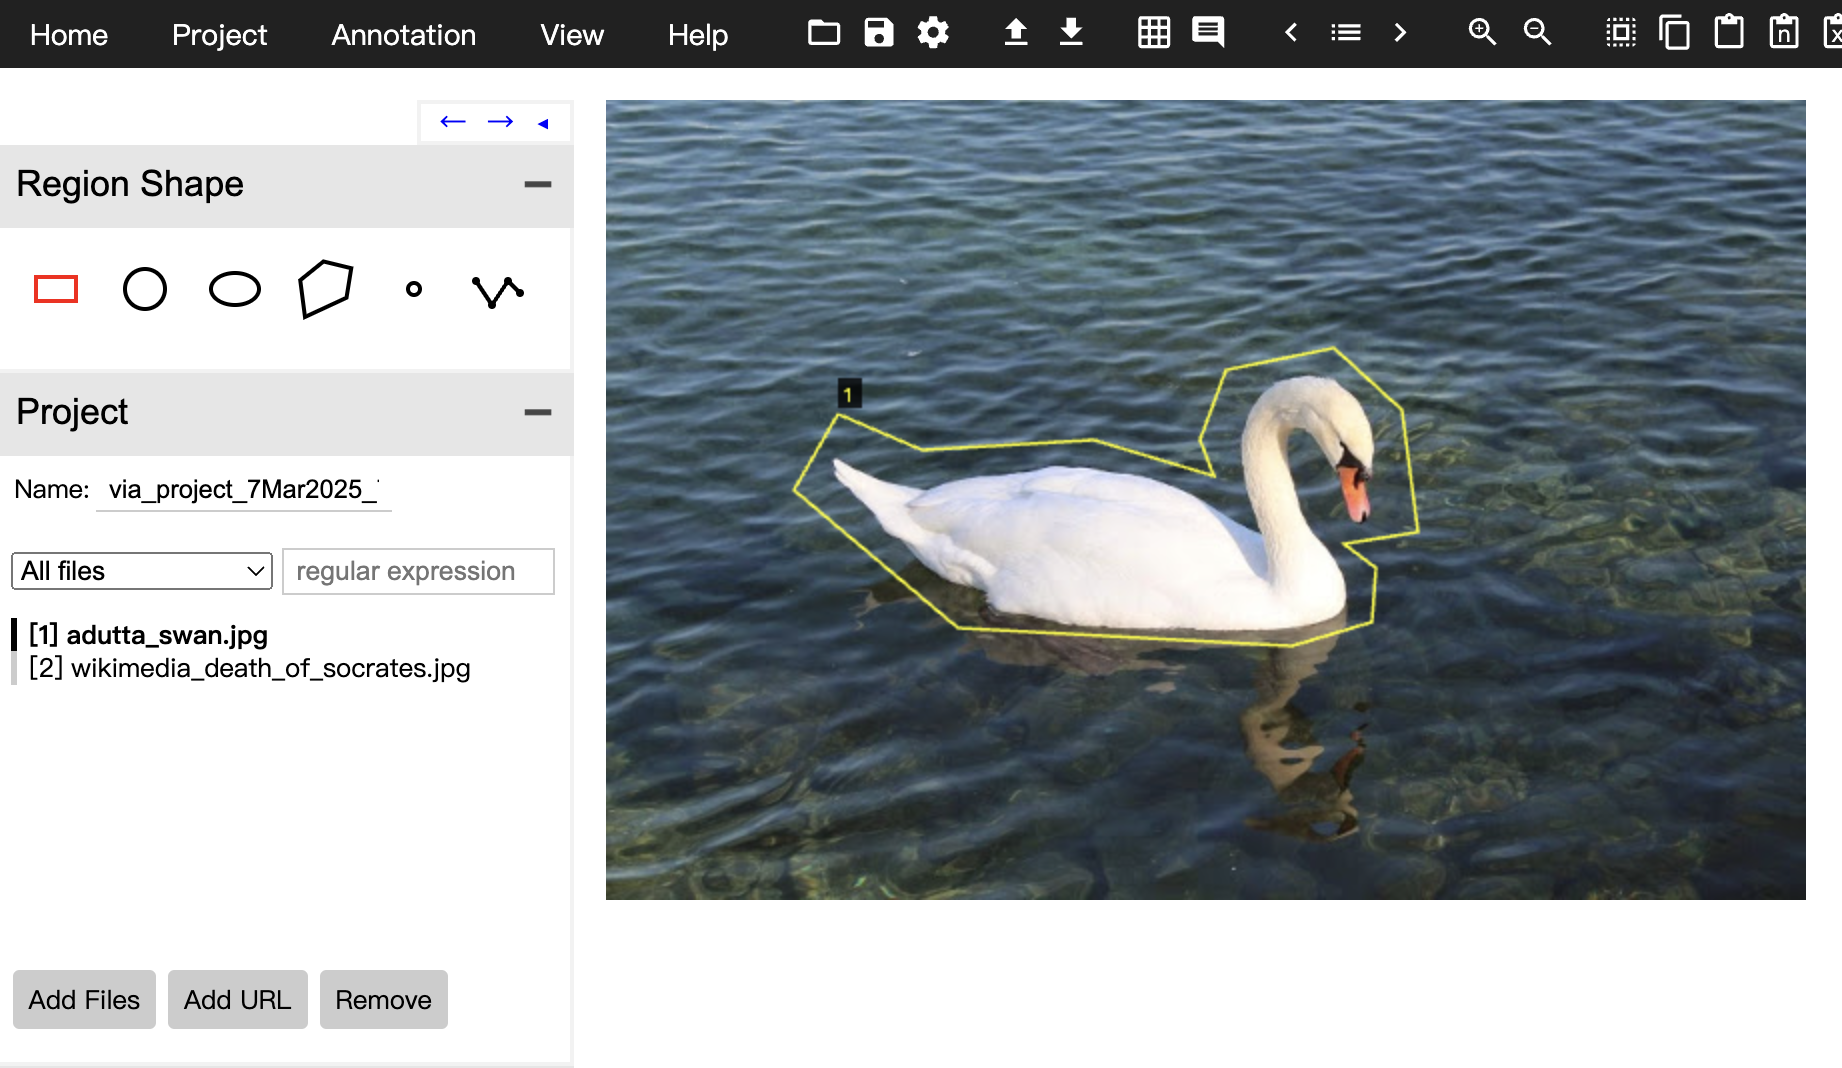Toggle the image grid view icon
Screen dimensions: 1842x1068
pyautogui.click(x=1154, y=33)
